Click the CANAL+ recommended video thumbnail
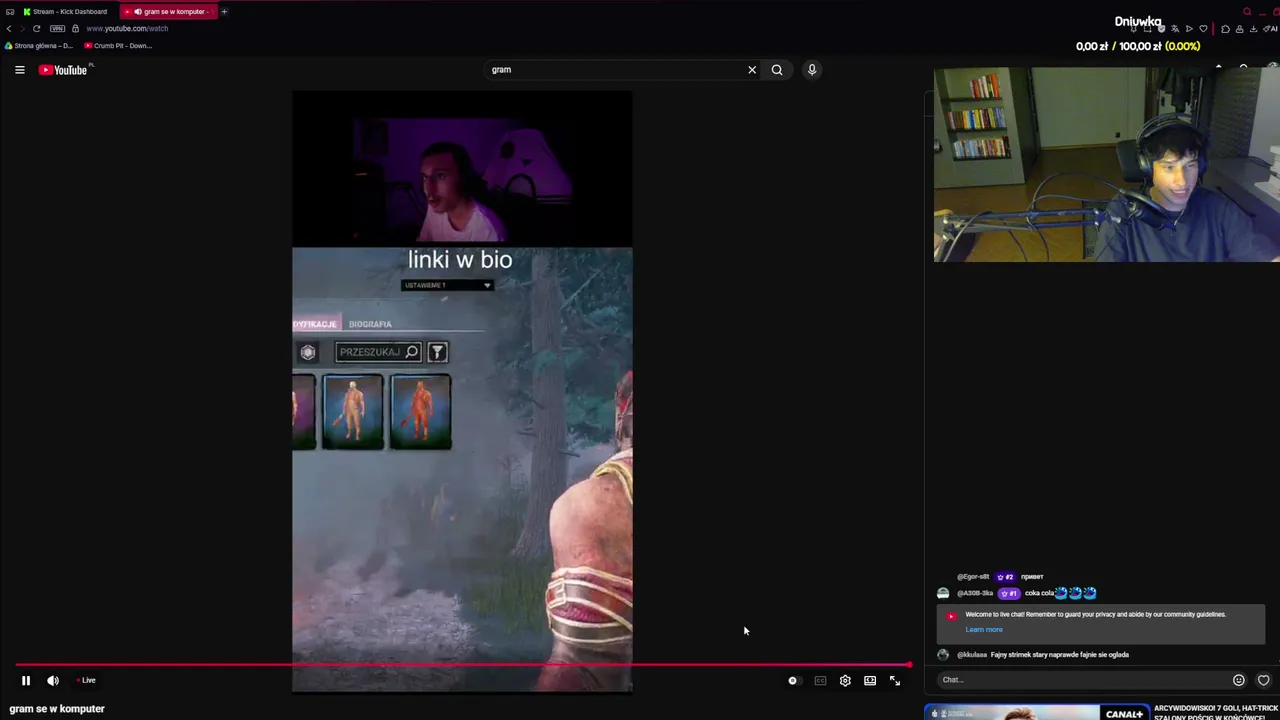Viewport: 1280px width, 720px height. [1037, 713]
